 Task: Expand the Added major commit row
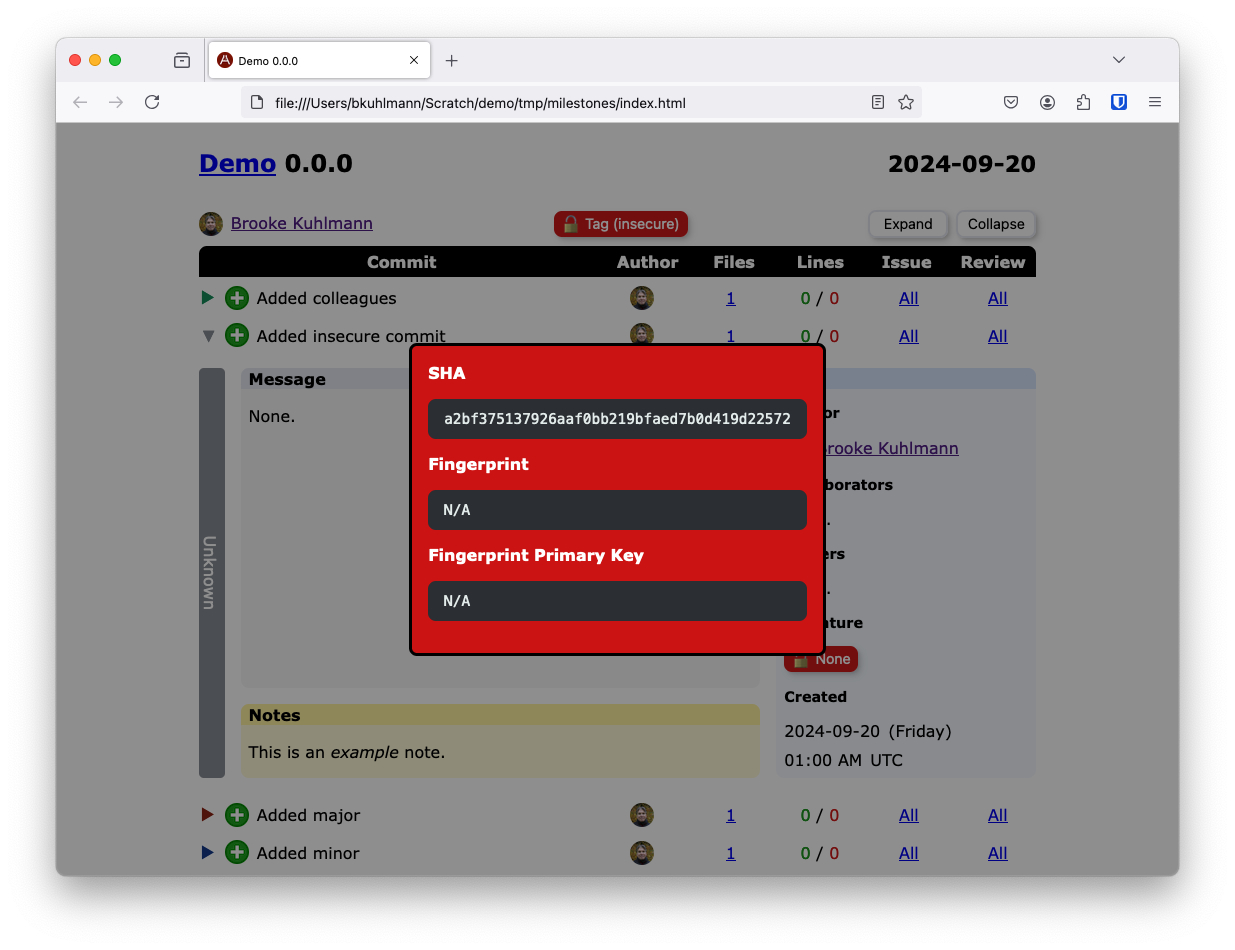coord(208,815)
